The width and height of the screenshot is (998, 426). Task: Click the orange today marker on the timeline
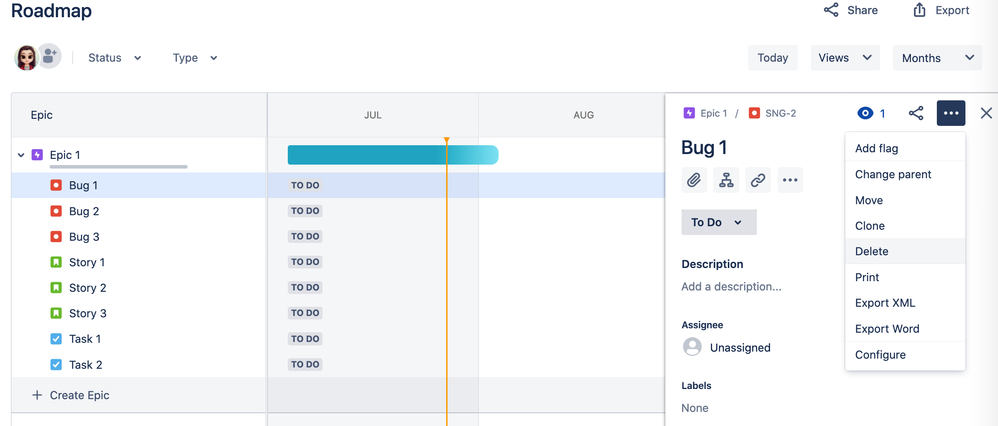point(447,140)
